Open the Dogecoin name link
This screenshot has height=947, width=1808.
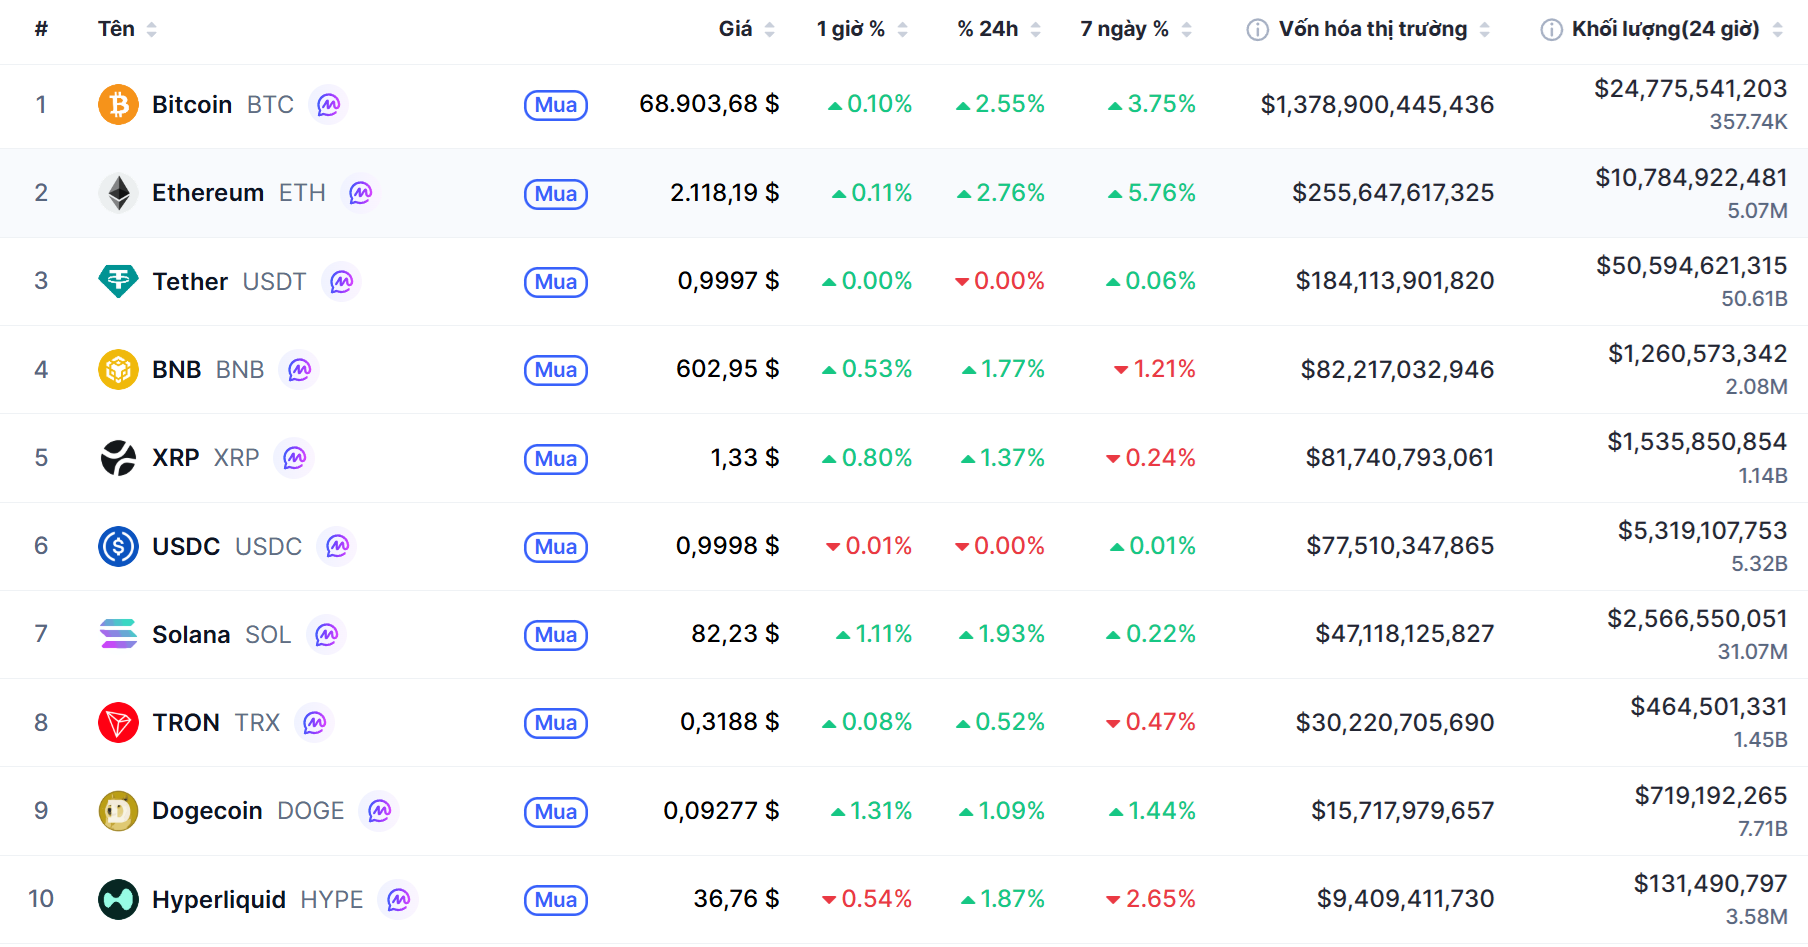coord(207,811)
